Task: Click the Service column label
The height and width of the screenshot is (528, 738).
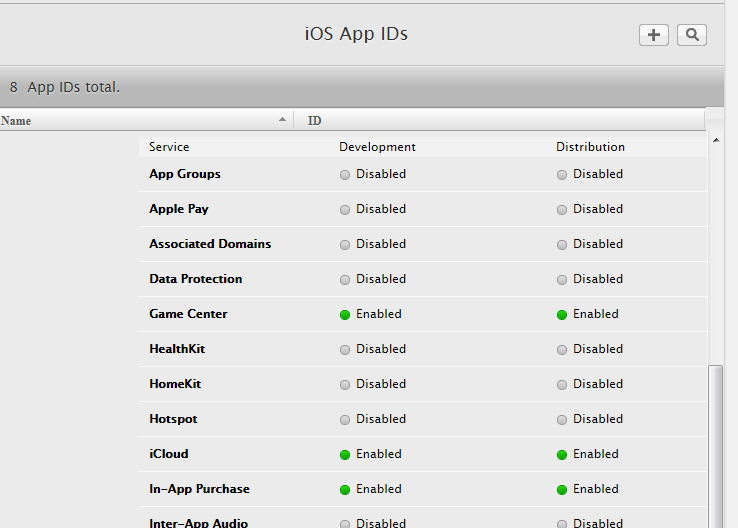Action: (x=169, y=147)
